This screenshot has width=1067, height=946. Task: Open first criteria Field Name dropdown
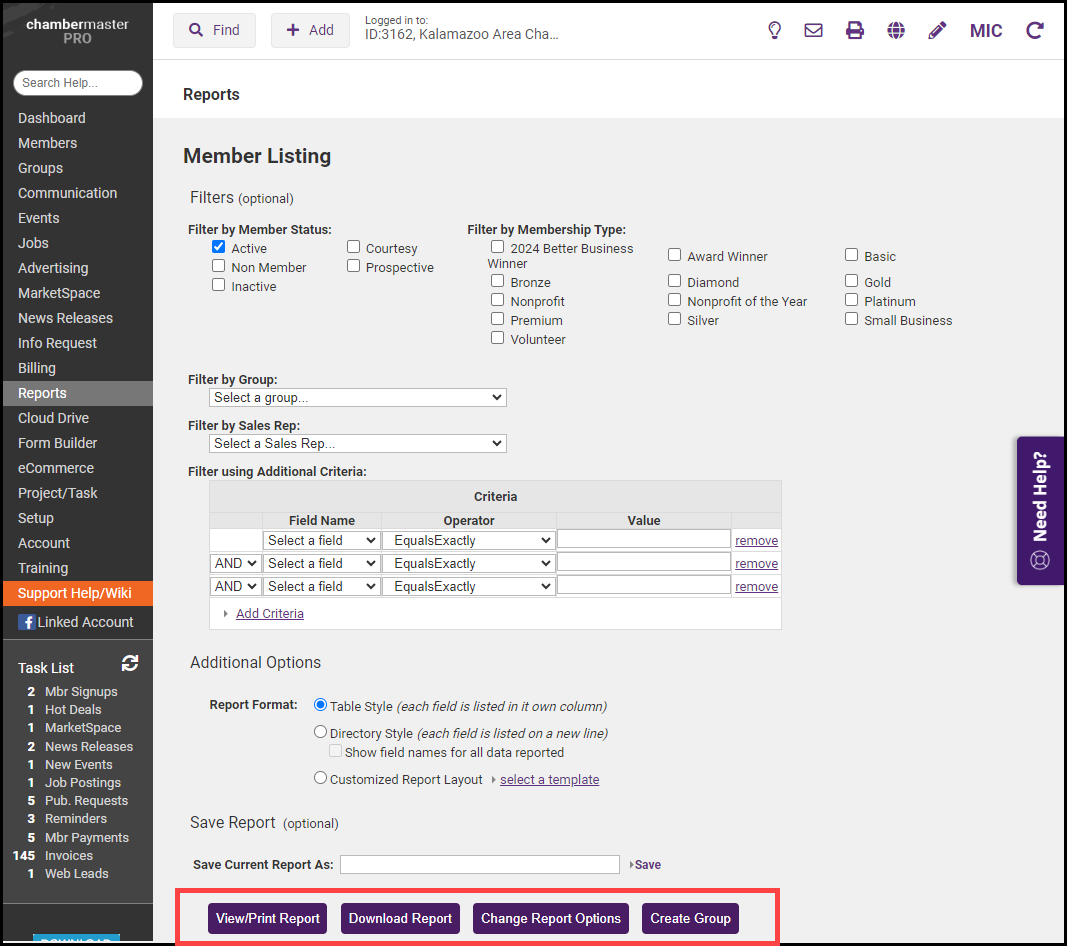point(321,540)
